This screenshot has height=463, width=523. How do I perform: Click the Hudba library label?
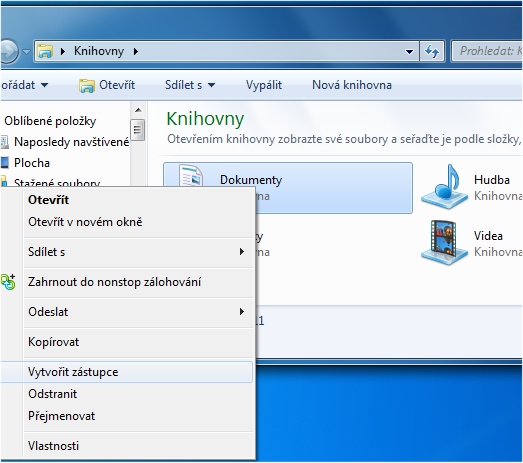492,180
